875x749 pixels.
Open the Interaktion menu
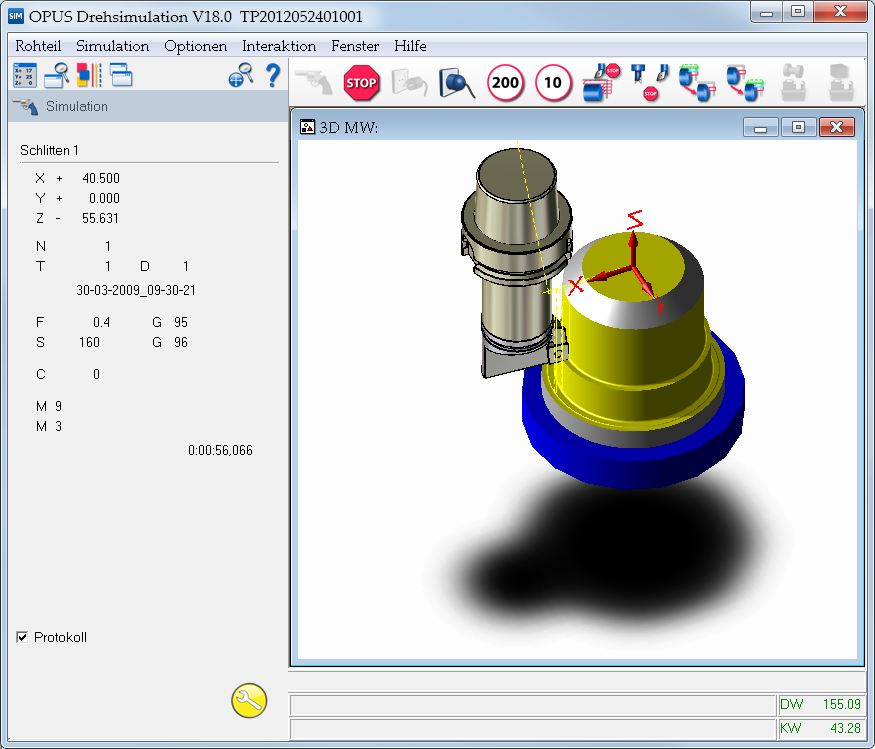(279, 46)
